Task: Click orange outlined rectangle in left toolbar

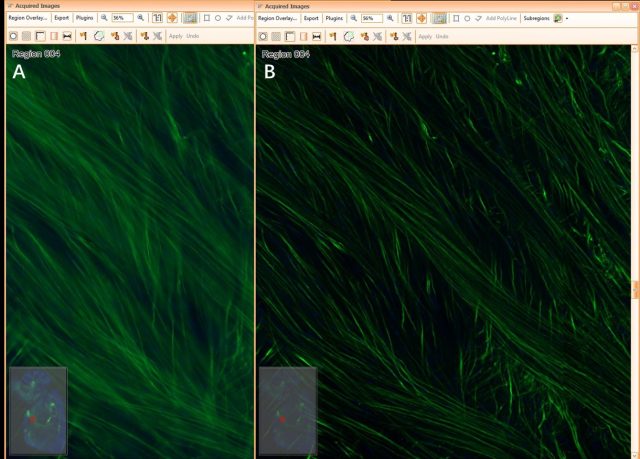Action: tap(54, 36)
